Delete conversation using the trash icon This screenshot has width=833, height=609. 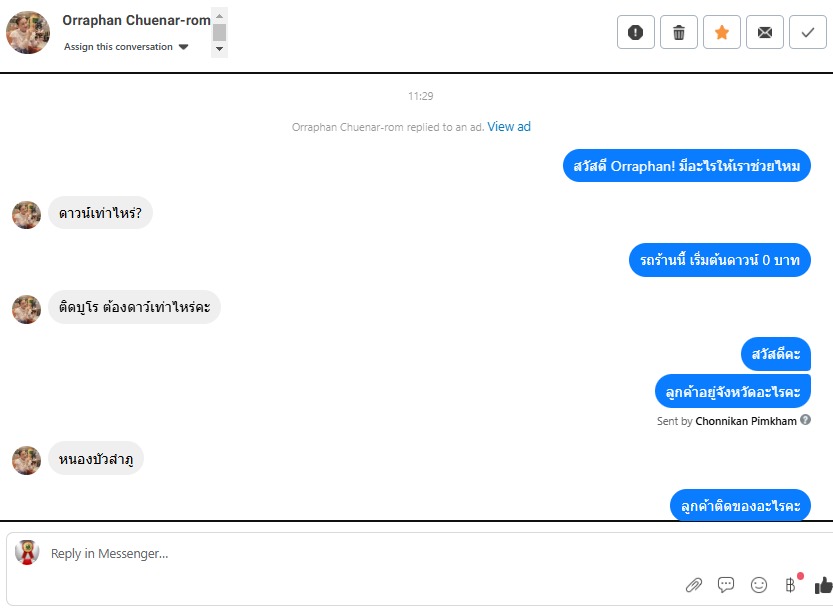click(x=678, y=32)
